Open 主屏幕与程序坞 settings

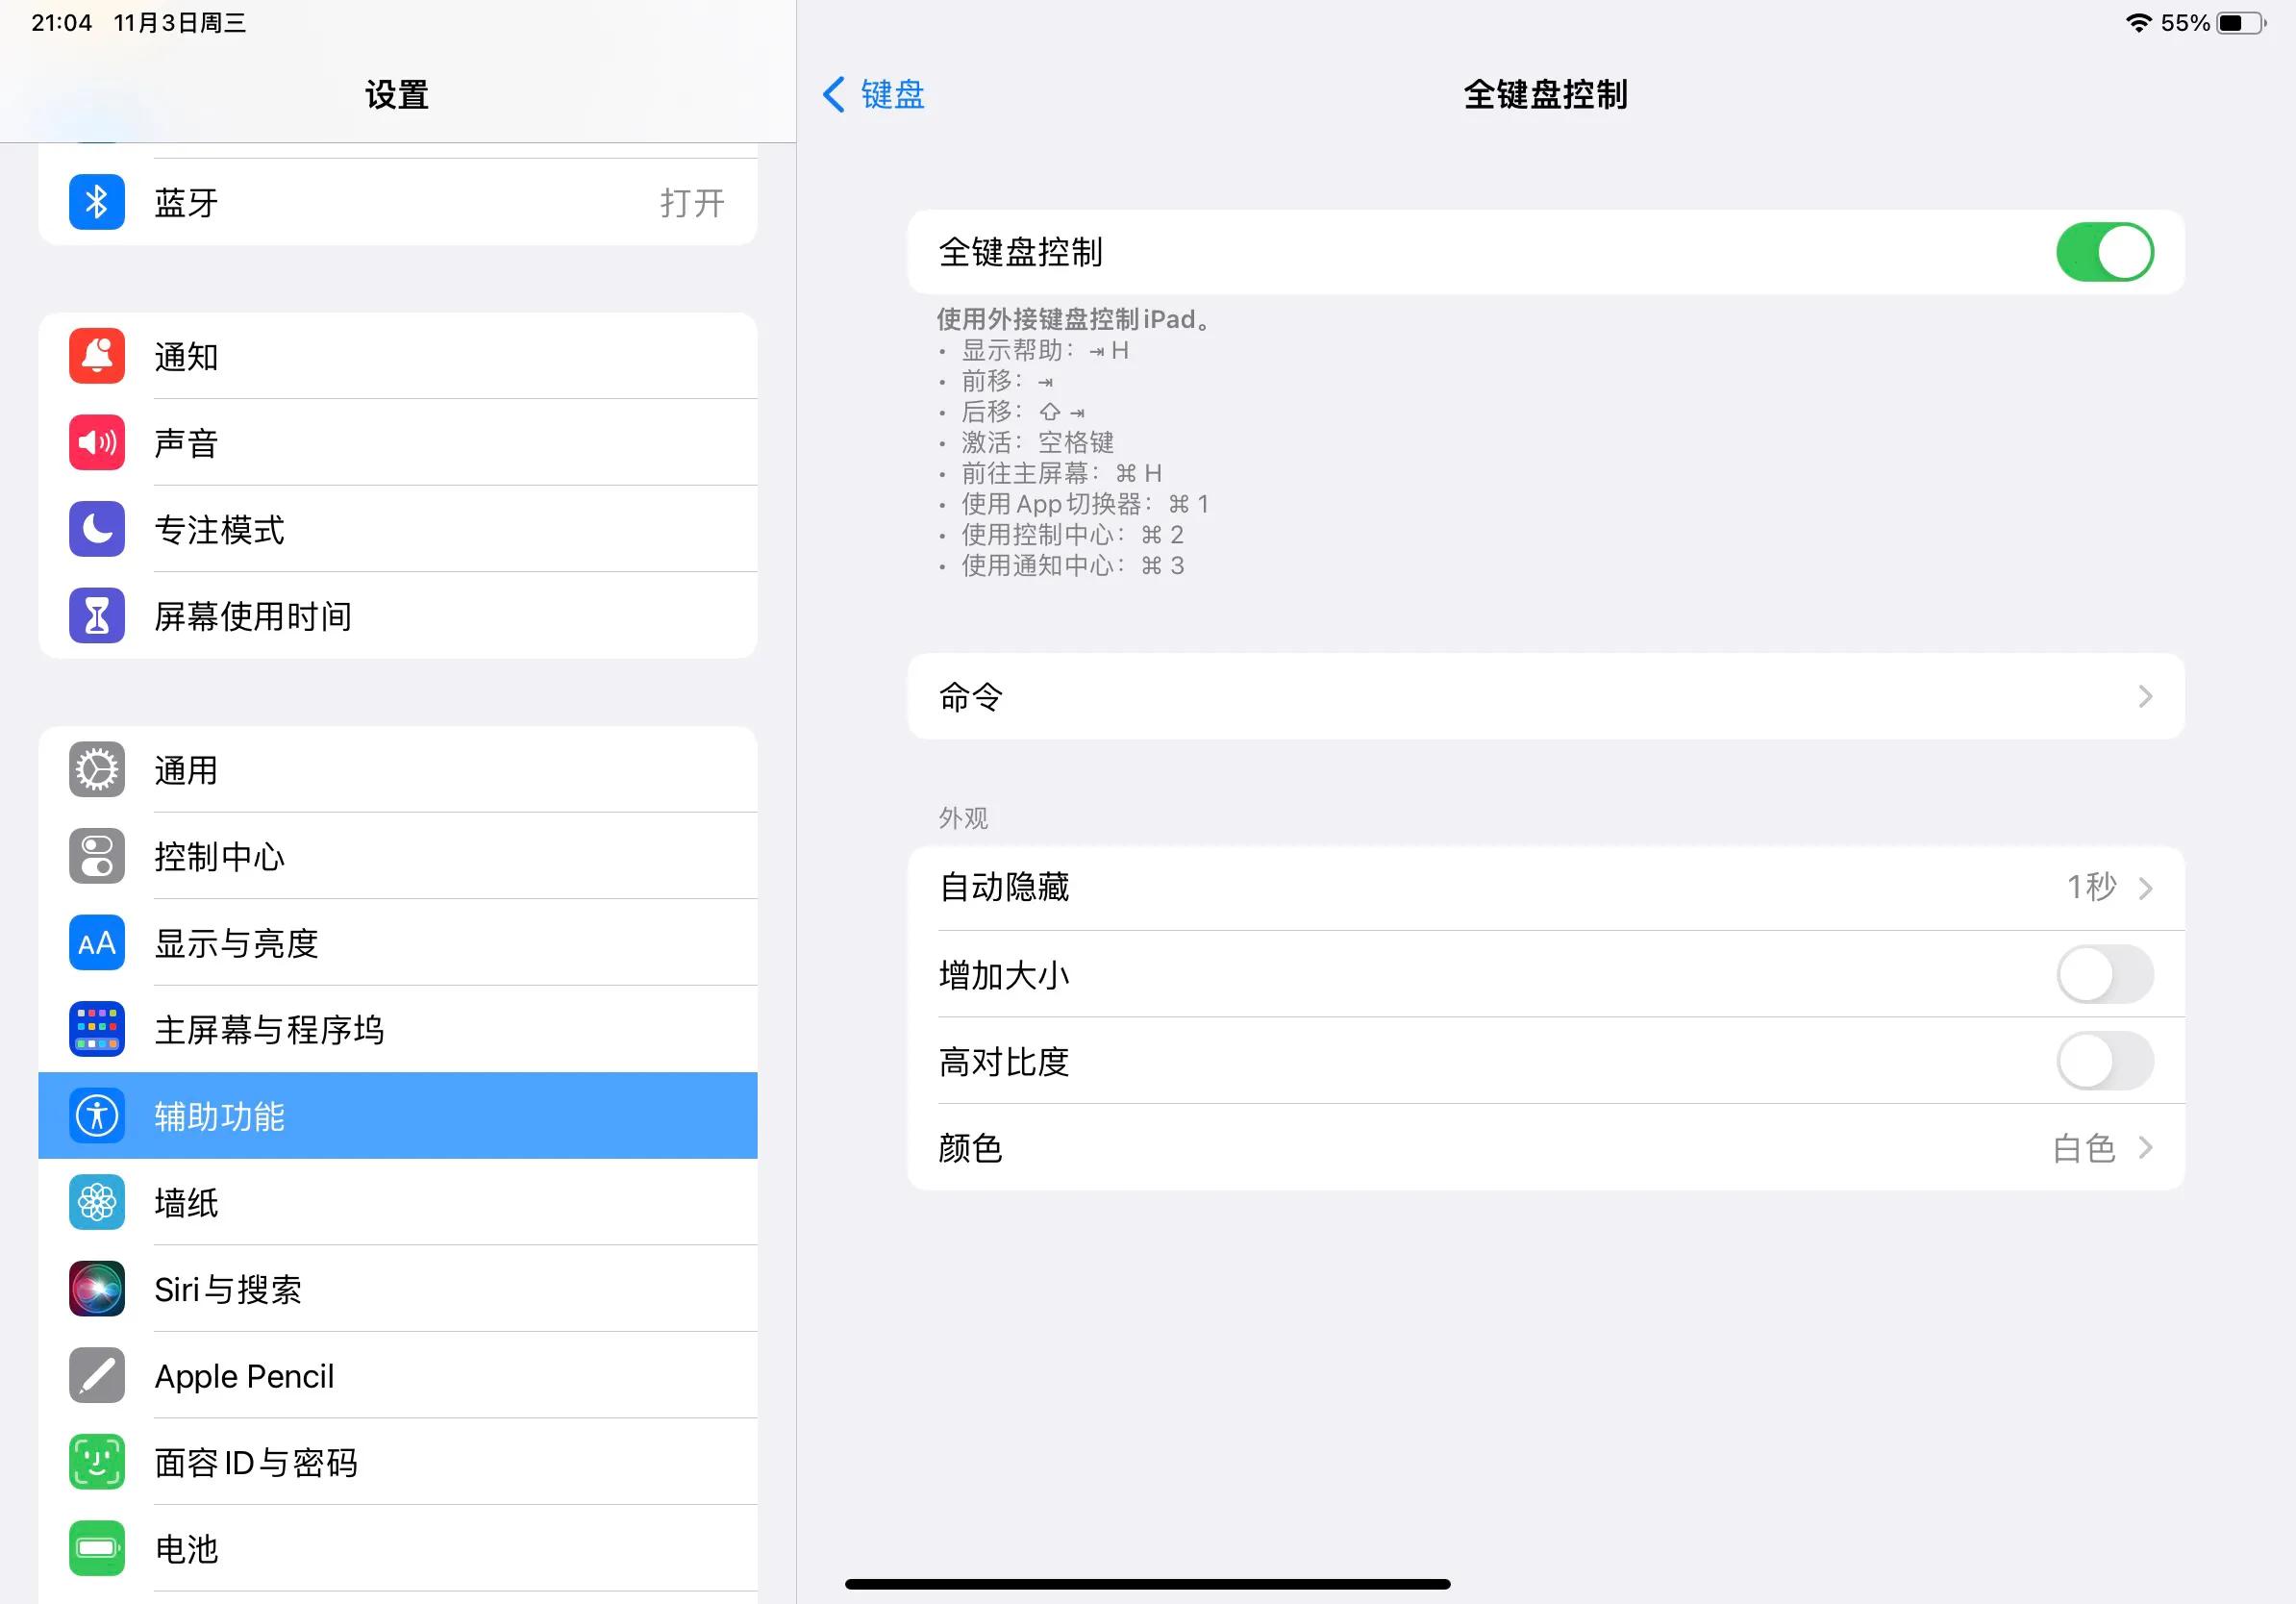[x=397, y=1029]
